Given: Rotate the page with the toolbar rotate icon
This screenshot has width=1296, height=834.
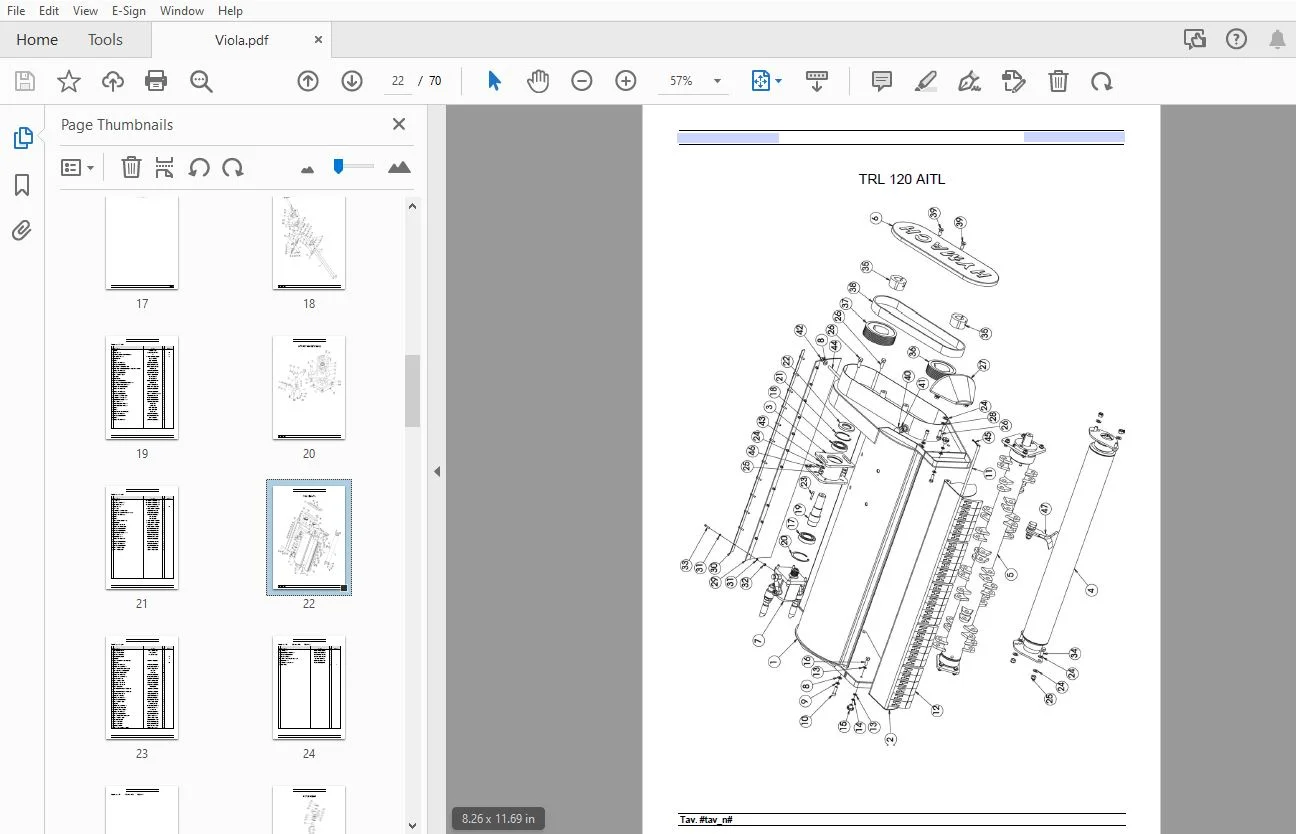Looking at the screenshot, I should click(x=1102, y=81).
